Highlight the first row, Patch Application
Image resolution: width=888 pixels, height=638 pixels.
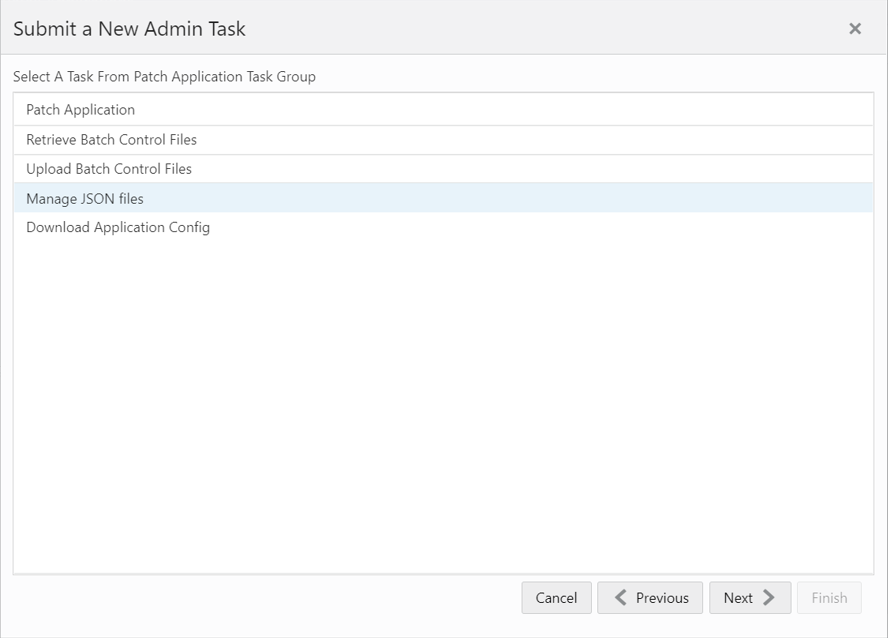[443, 110]
